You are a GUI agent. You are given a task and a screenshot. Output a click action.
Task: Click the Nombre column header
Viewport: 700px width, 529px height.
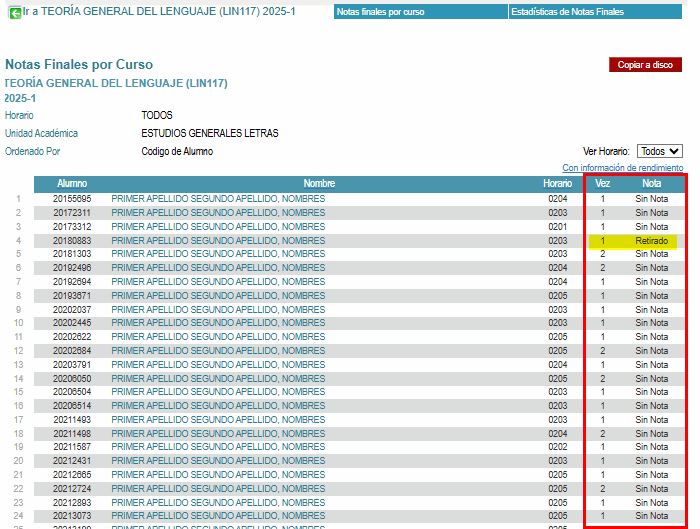(319, 184)
